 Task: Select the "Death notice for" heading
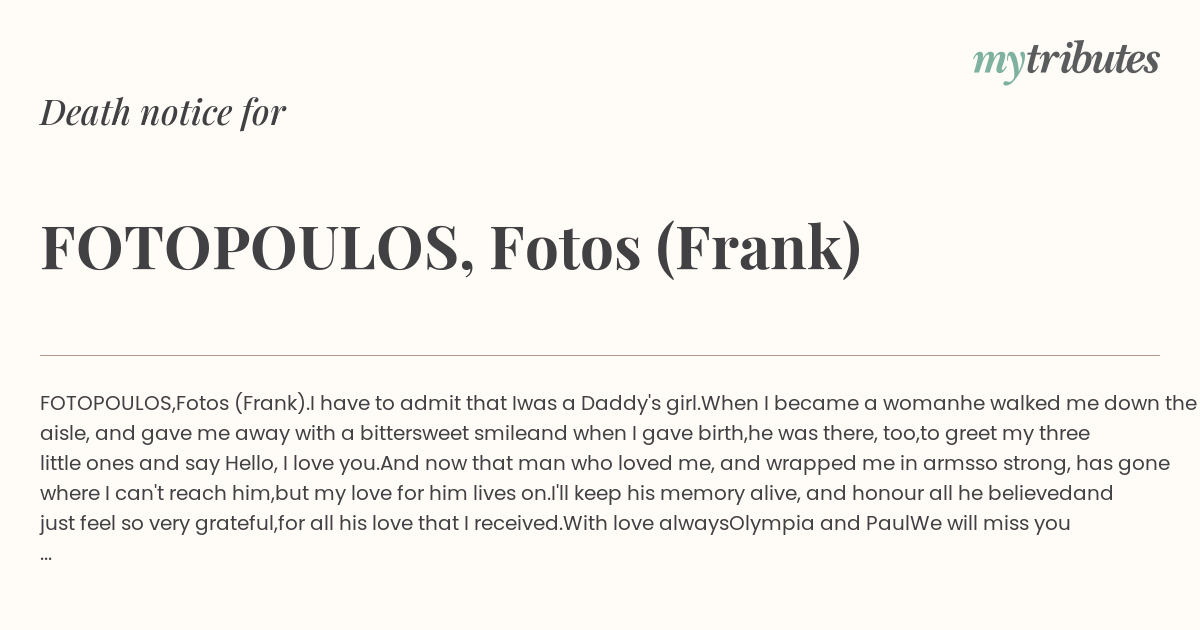click(163, 112)
